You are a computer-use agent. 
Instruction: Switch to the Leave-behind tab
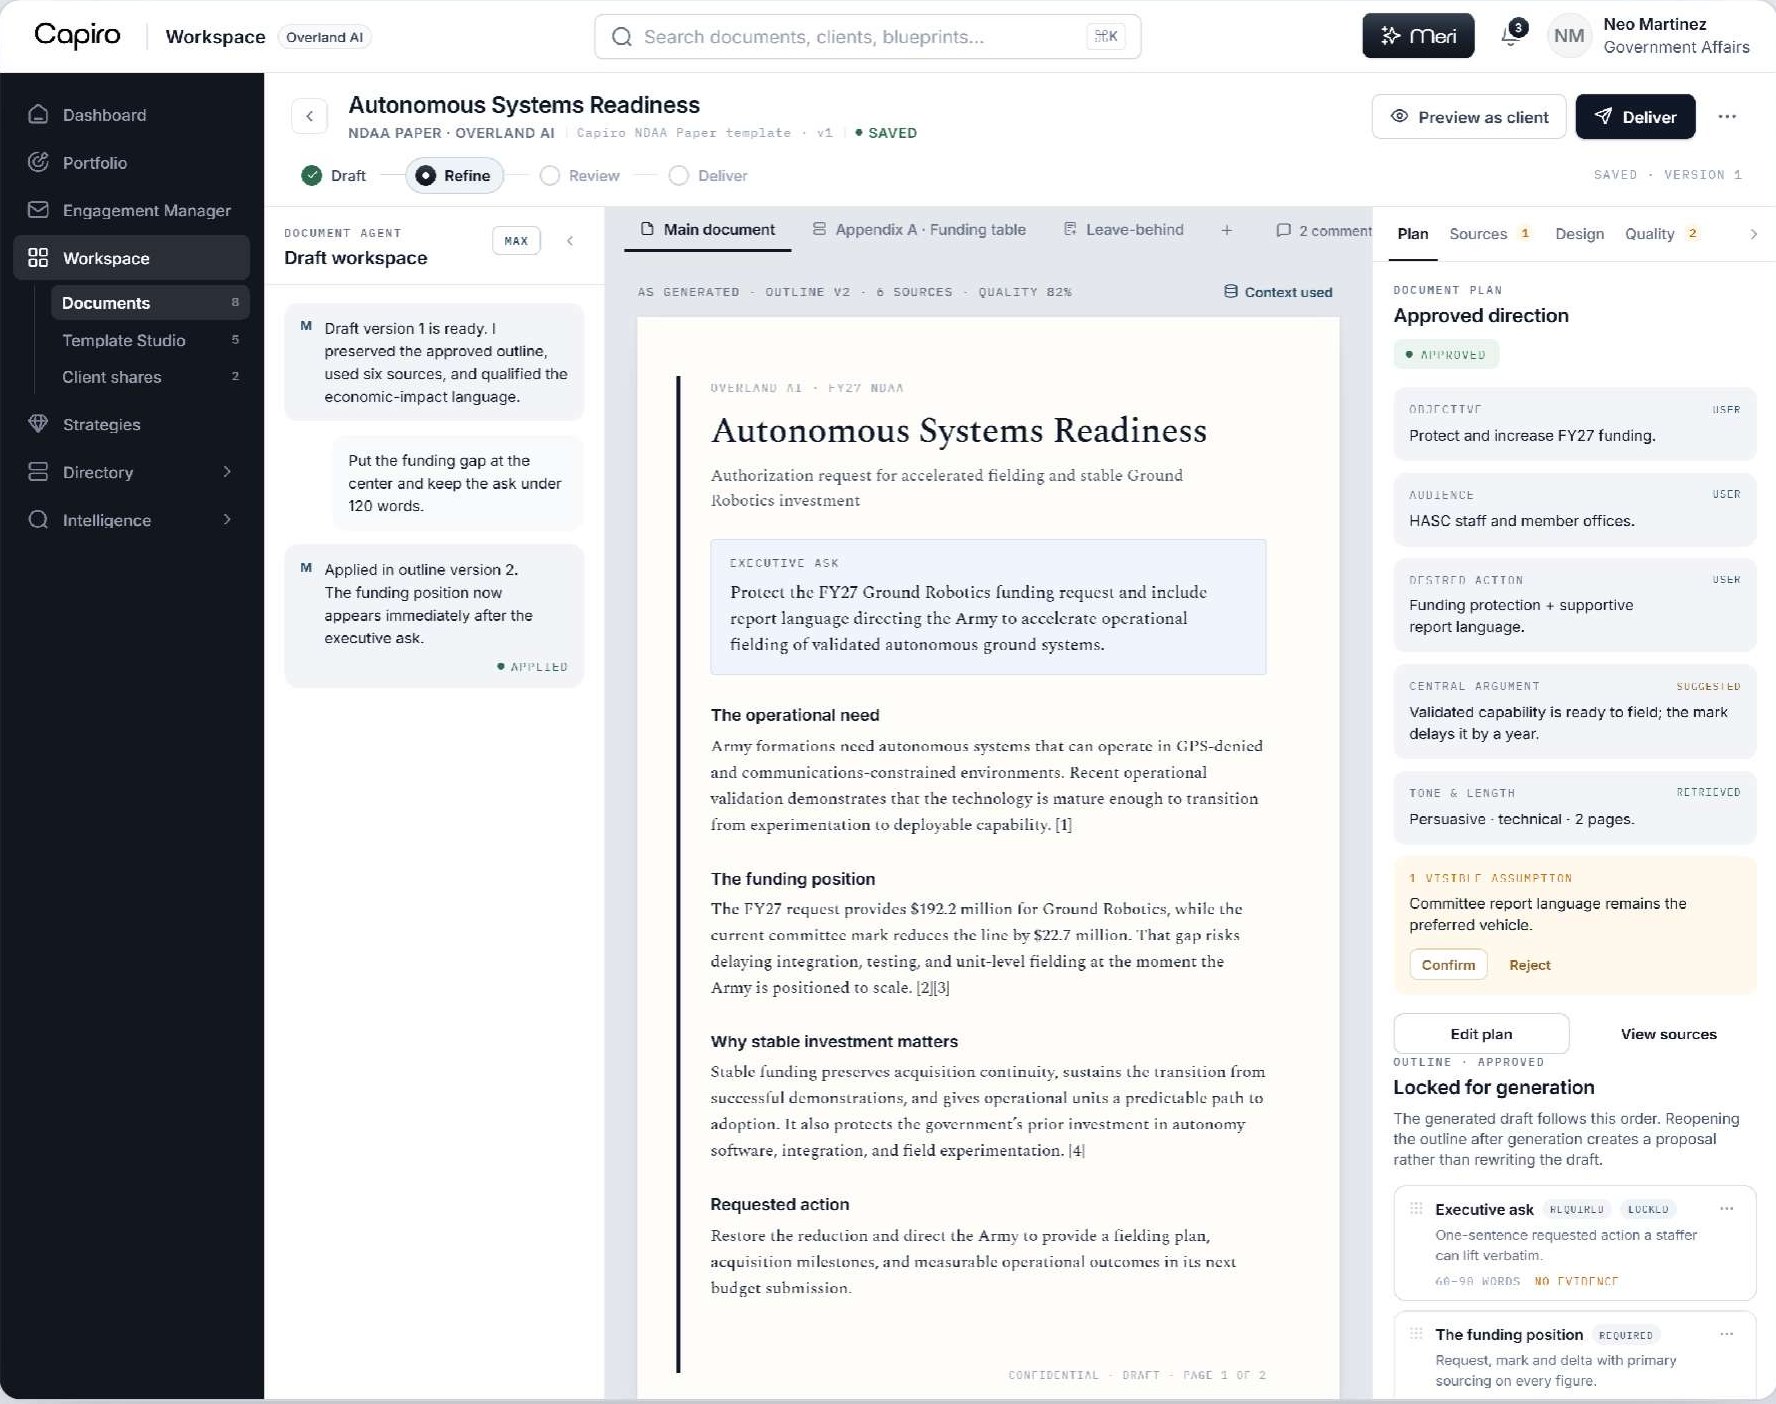coord(1123,230)
